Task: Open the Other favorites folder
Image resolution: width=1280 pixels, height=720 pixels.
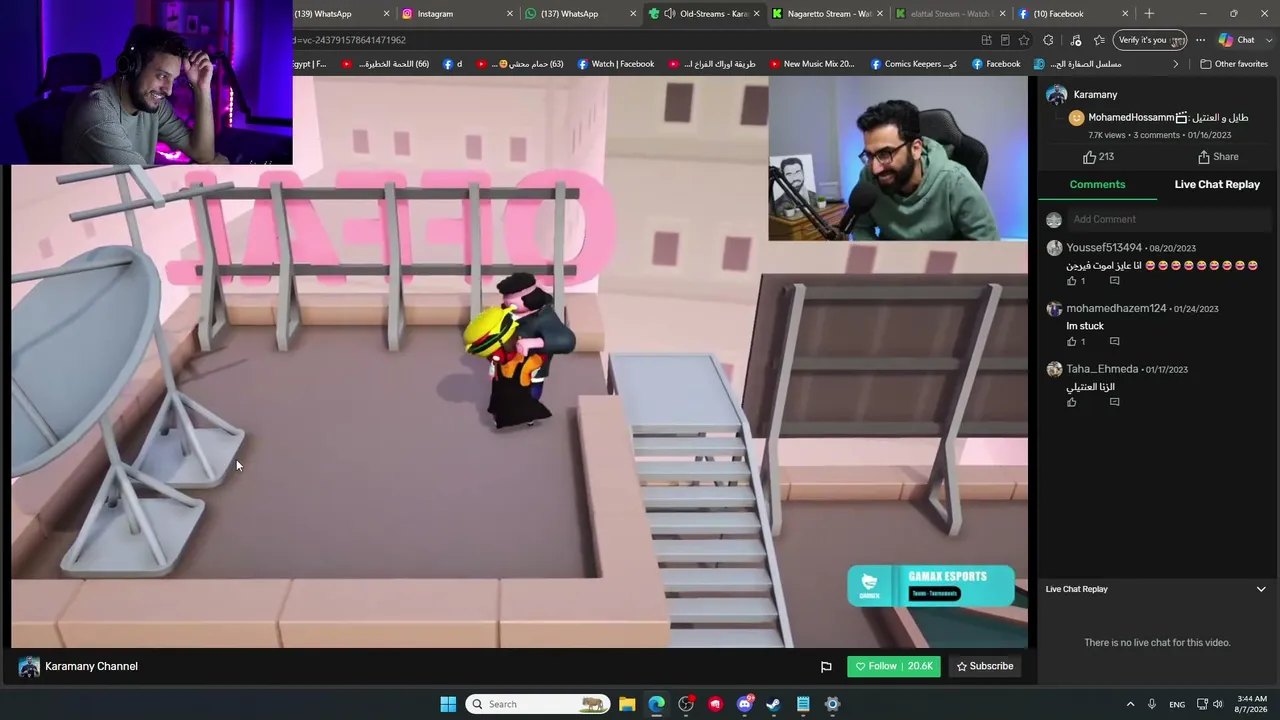Action: tap(1234, 64)
